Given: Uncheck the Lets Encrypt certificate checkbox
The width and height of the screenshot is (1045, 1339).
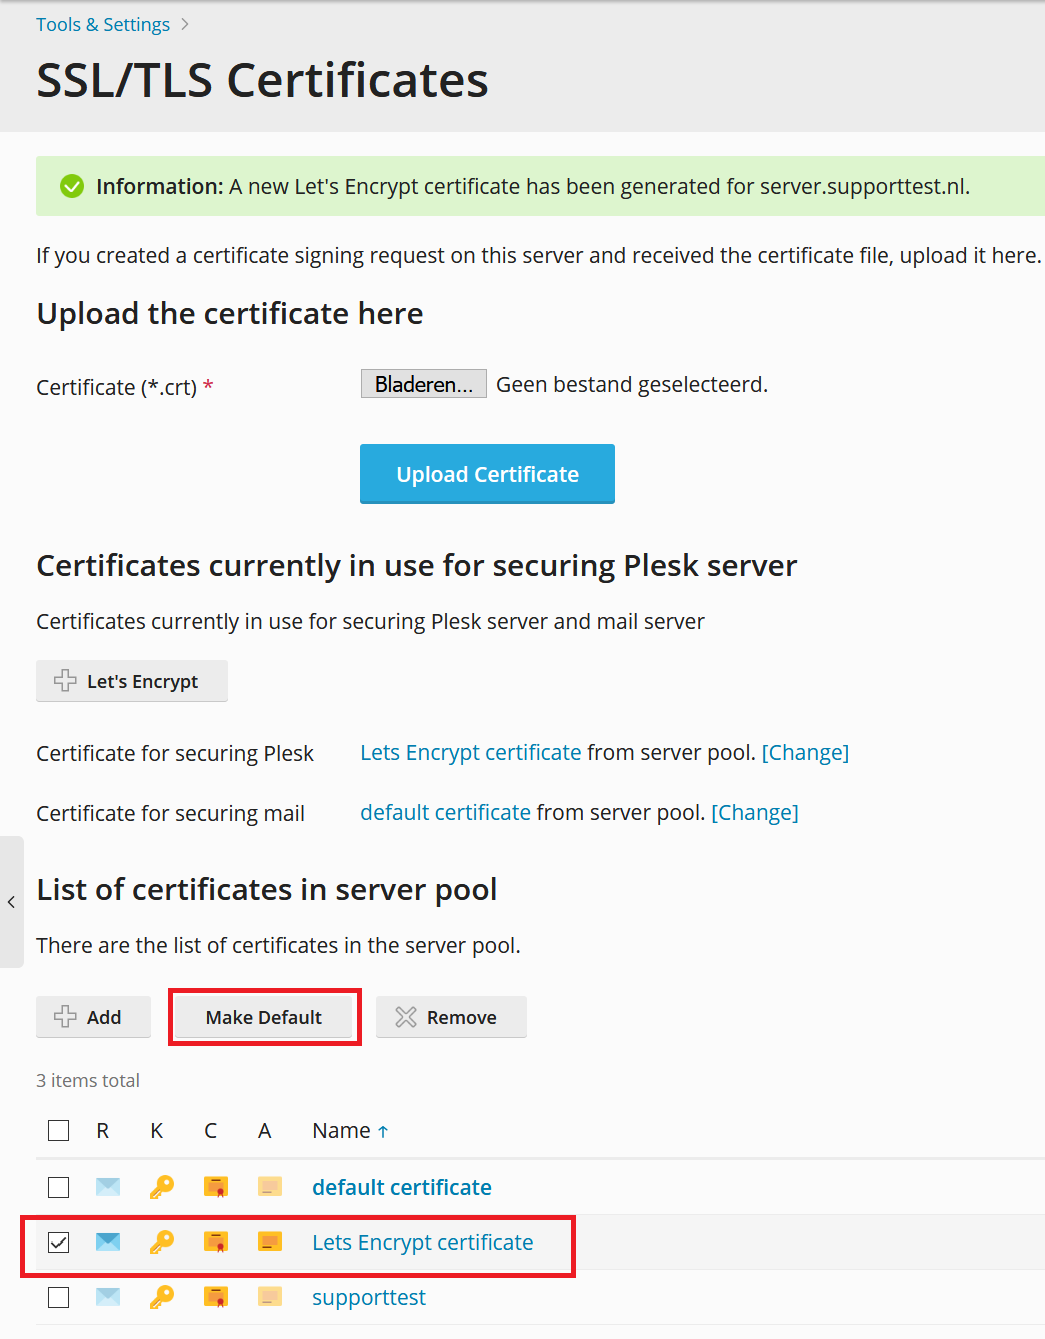Looking at the screenshot, I should point(59,1242).
